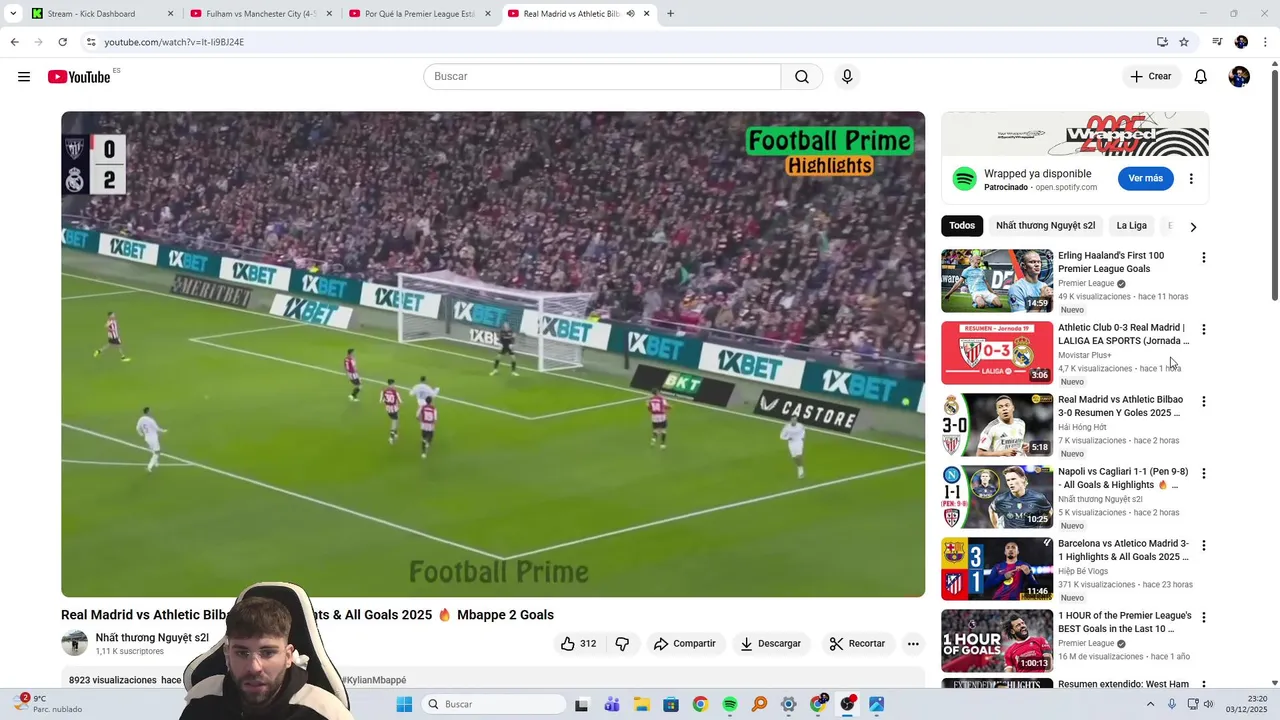Open YouTube notifications bell
The image size is (1280, 720).
1201,77
